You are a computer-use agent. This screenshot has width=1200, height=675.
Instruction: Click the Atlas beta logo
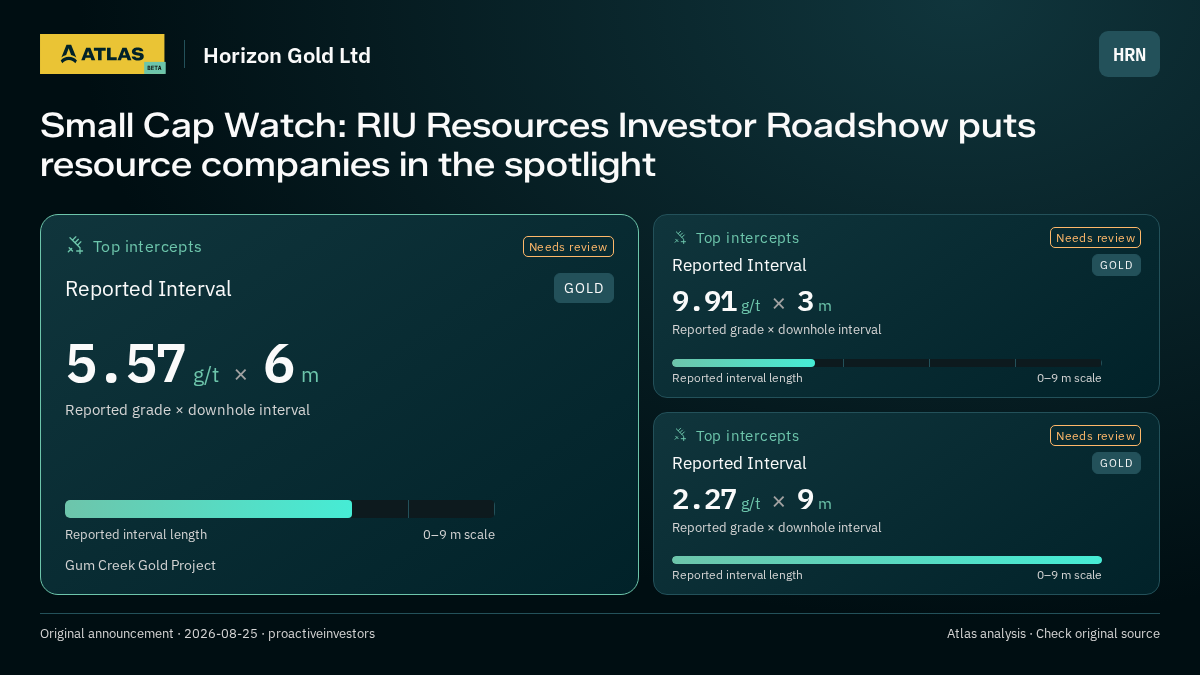pyautogui.click(x=102, y=54)
